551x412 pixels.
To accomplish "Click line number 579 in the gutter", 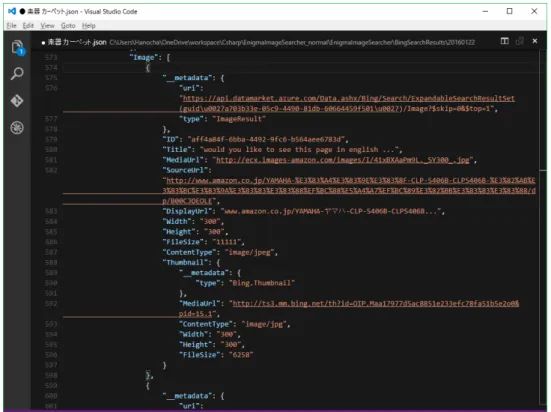I will [x=51, y=140].
